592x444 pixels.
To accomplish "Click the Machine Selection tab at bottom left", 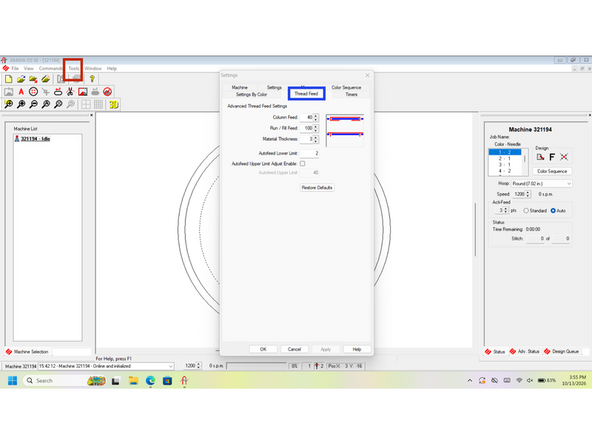I will 28,352.
